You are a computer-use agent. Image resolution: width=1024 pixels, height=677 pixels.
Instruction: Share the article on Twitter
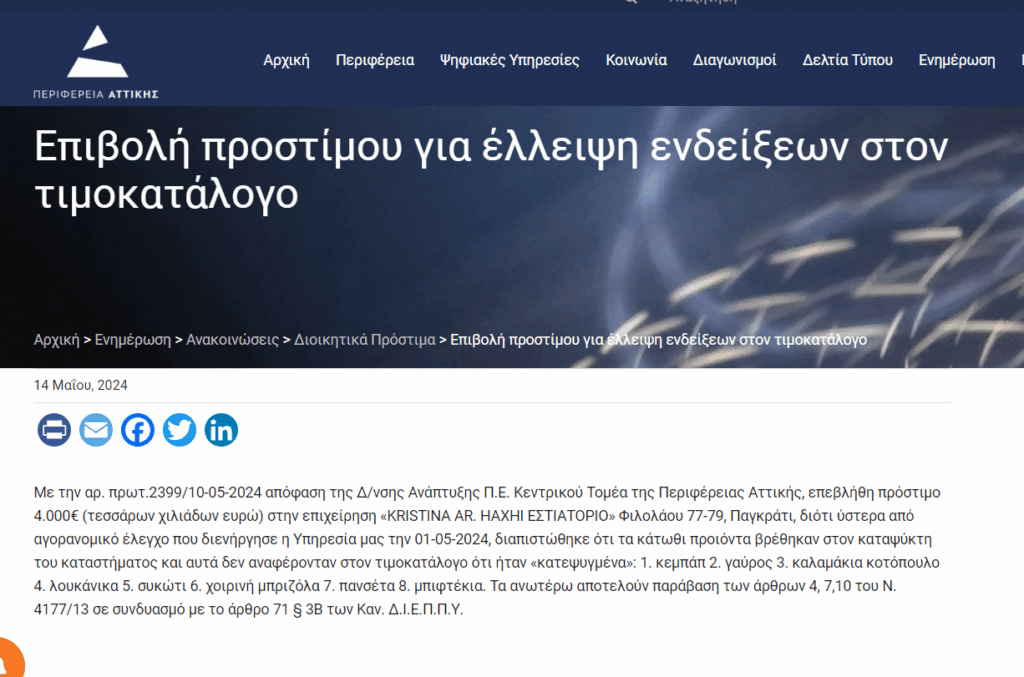coord(180,430)
